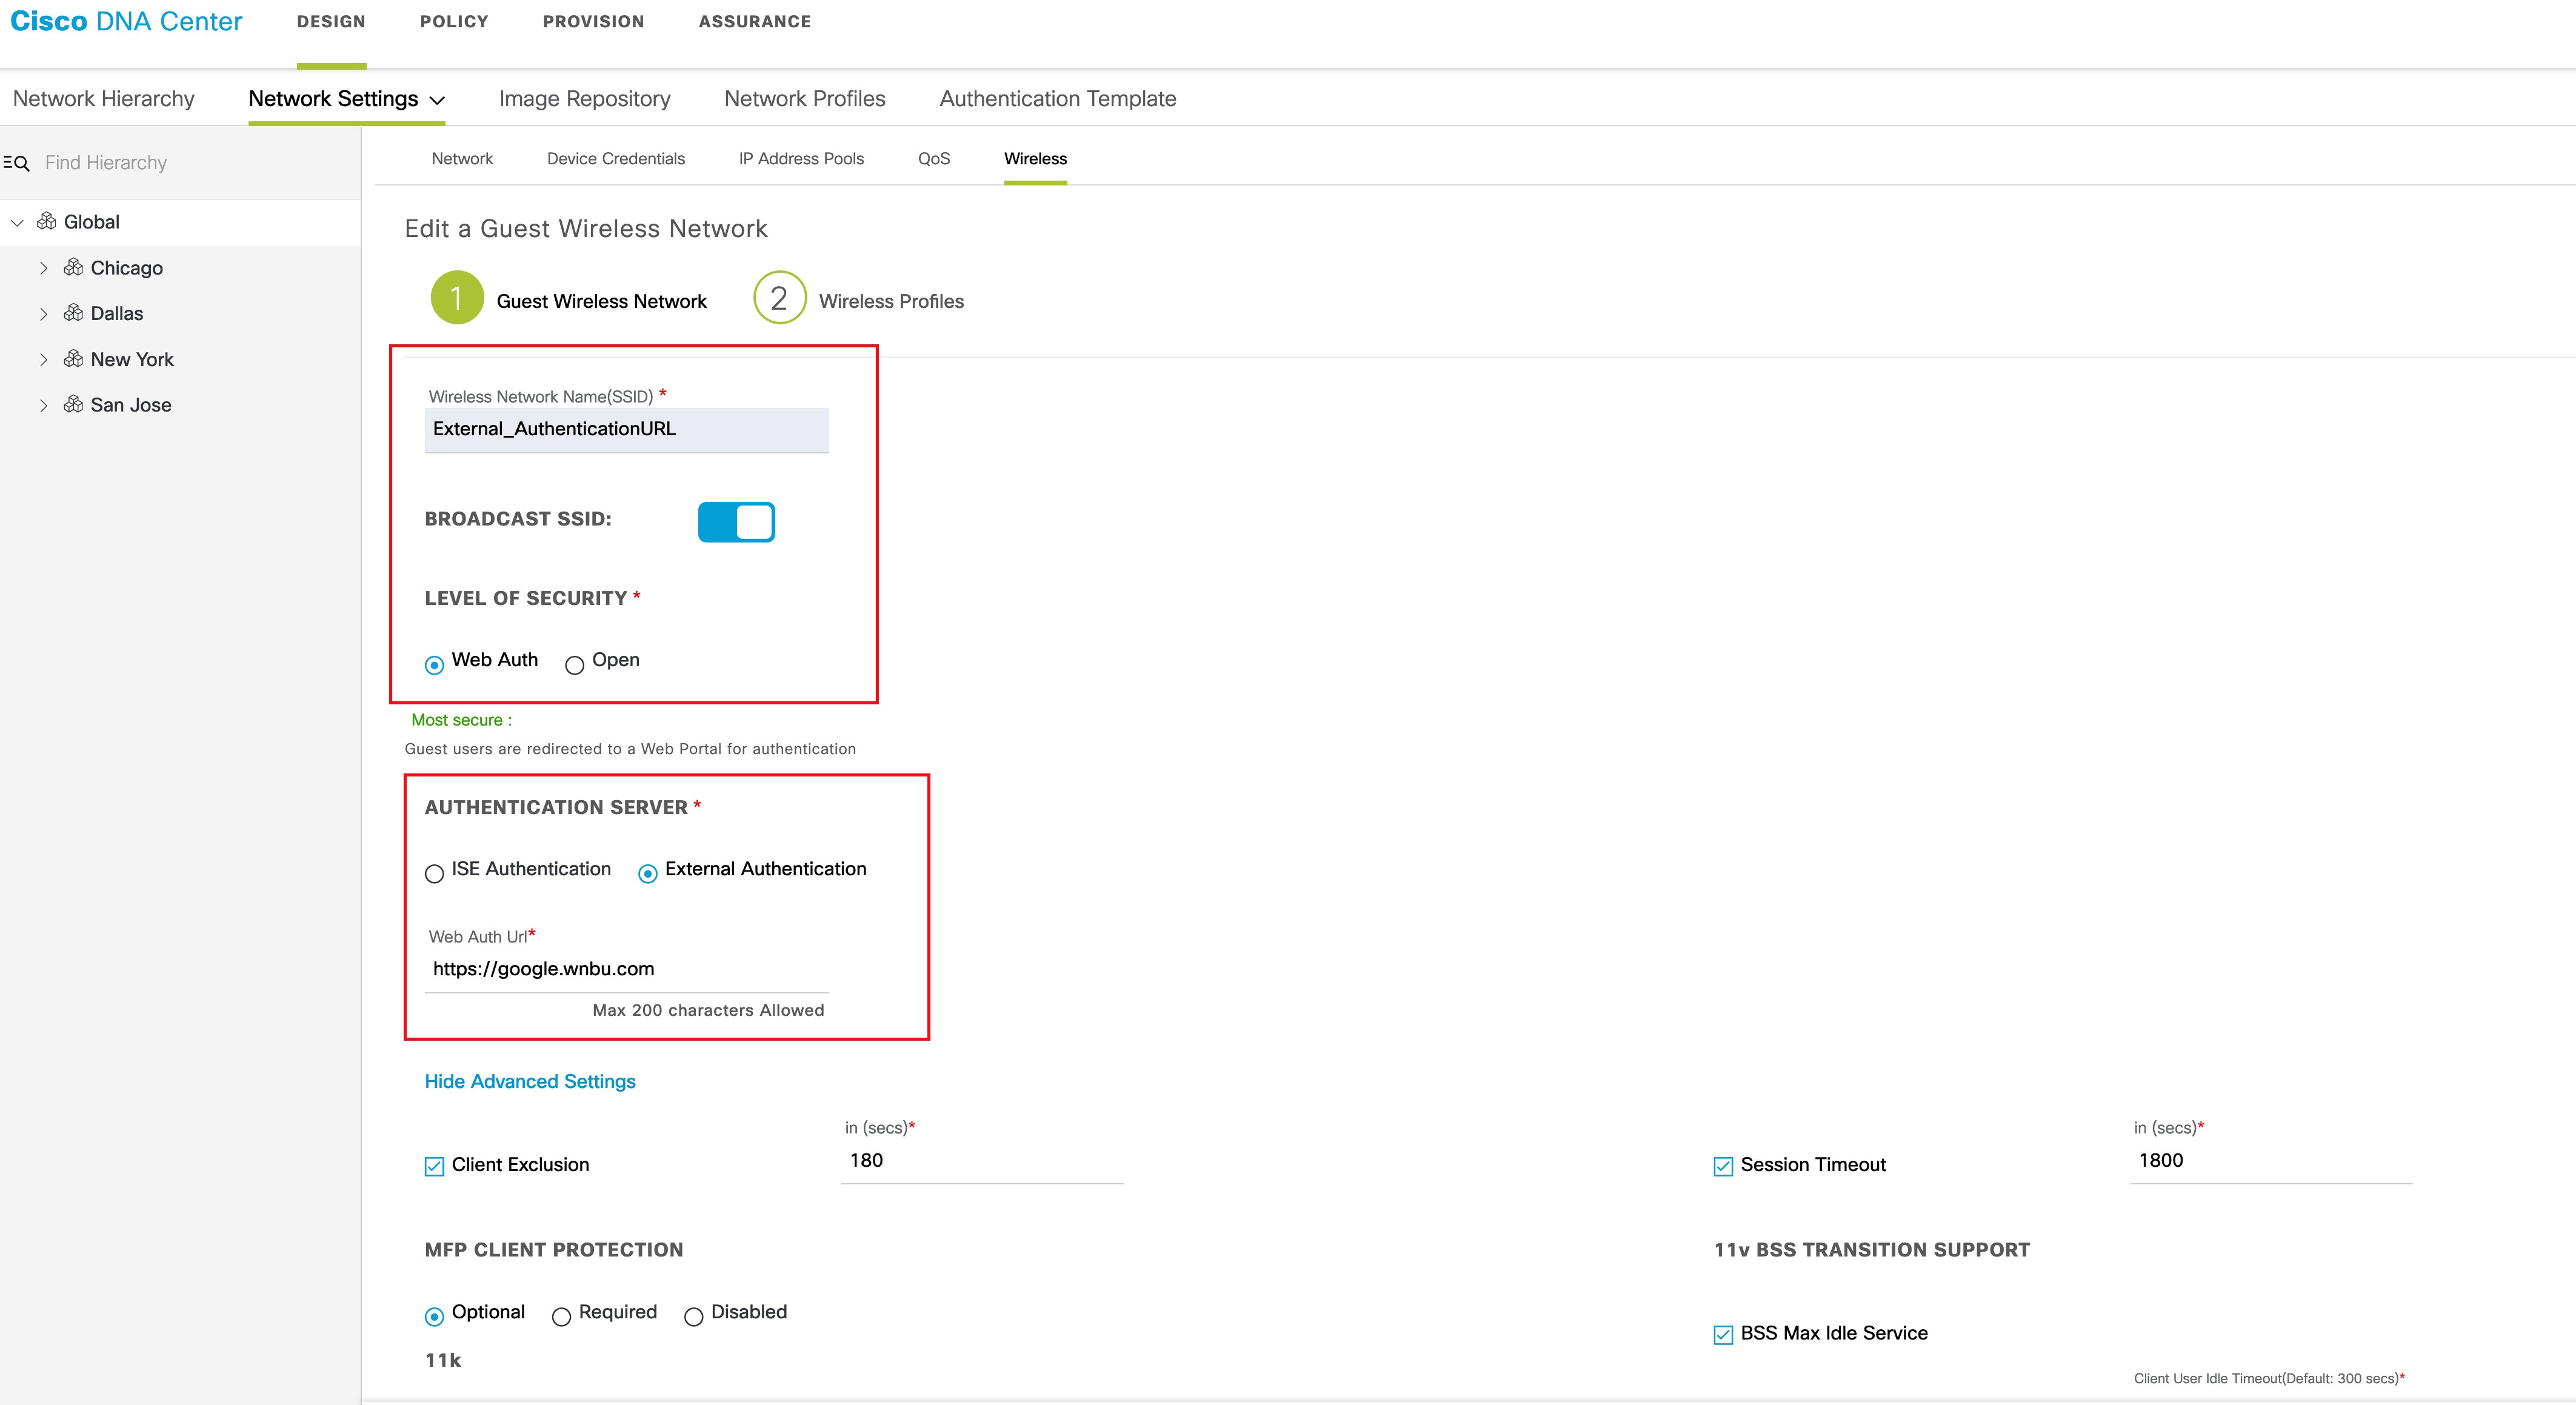2576x1405 pixels.
Task: Click the Wireless Network Name SSID field
Action: point(627,430)
